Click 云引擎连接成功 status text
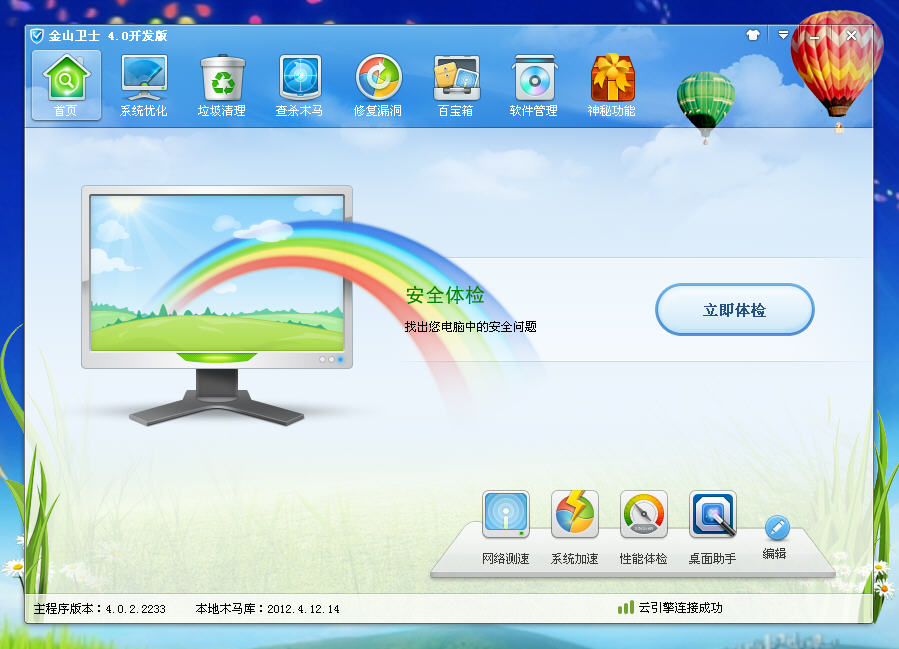The width and height of the screenshot is (899, 649). tap(681, 608)
